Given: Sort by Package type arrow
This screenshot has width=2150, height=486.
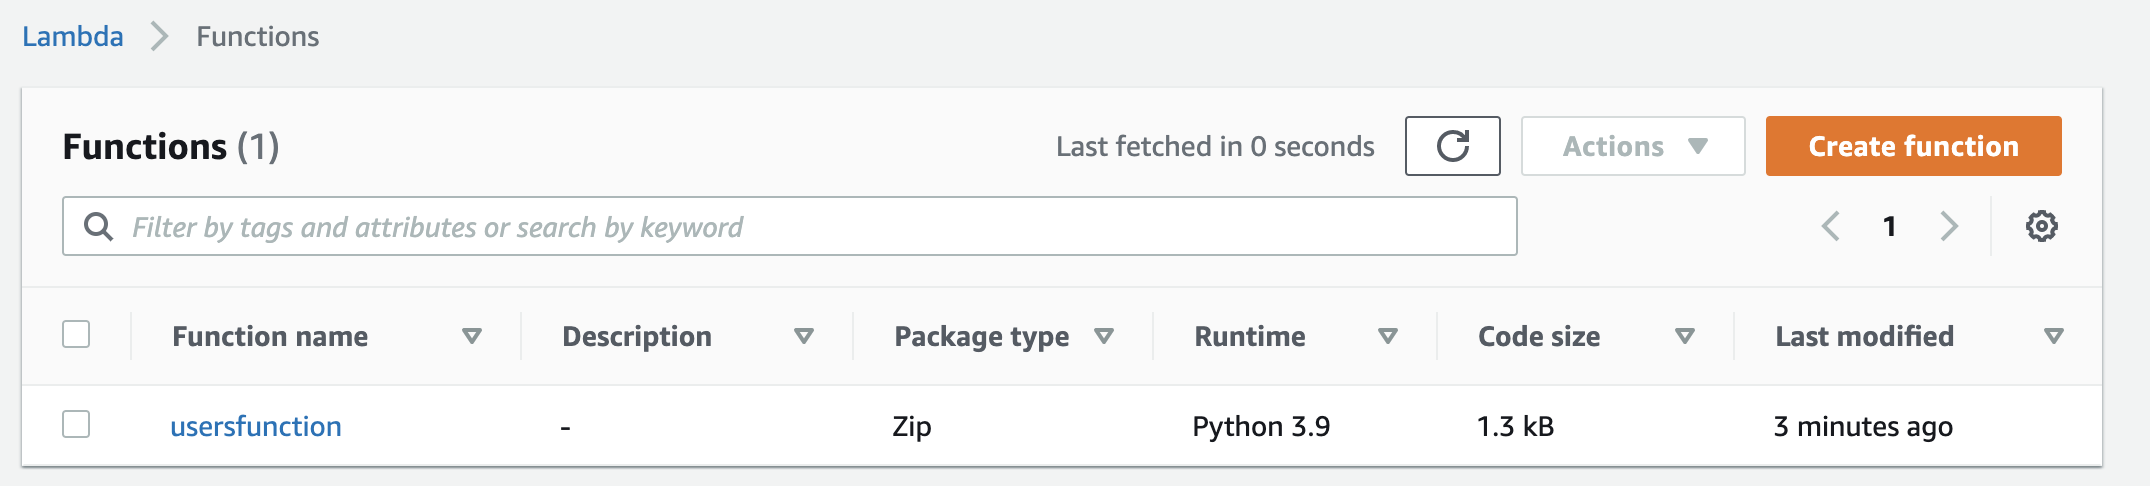Looking at the screenshot, I should (1104, 336).
